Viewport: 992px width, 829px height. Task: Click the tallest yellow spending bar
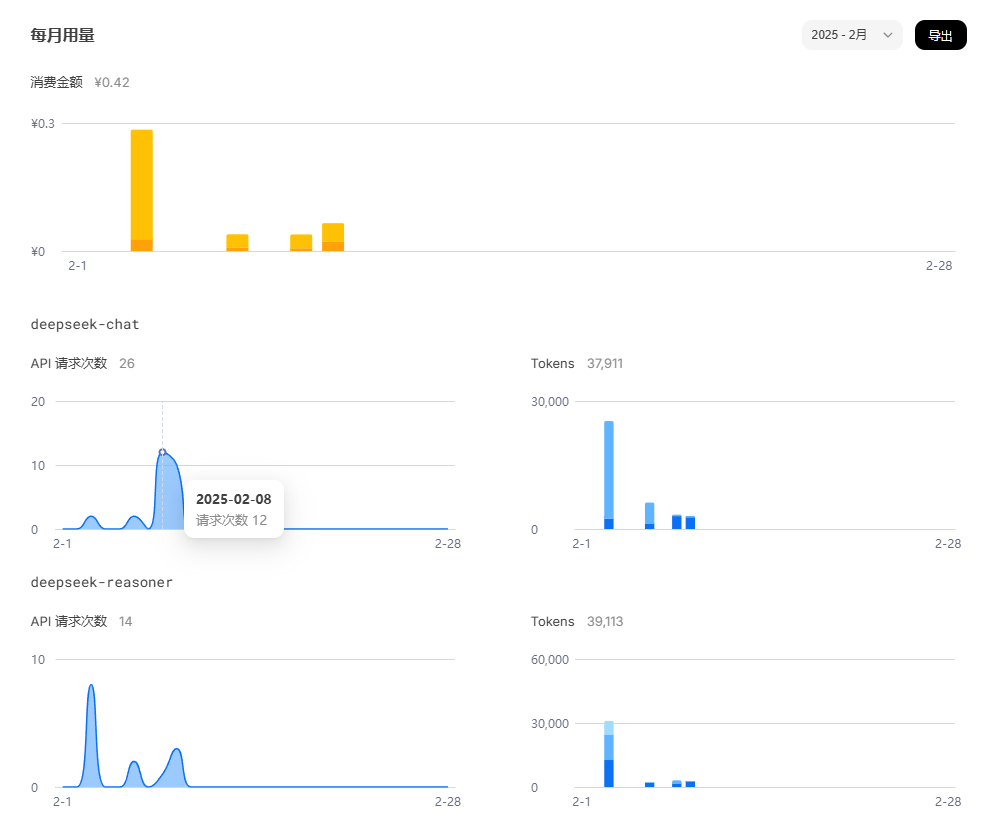(x=142, y=190)
